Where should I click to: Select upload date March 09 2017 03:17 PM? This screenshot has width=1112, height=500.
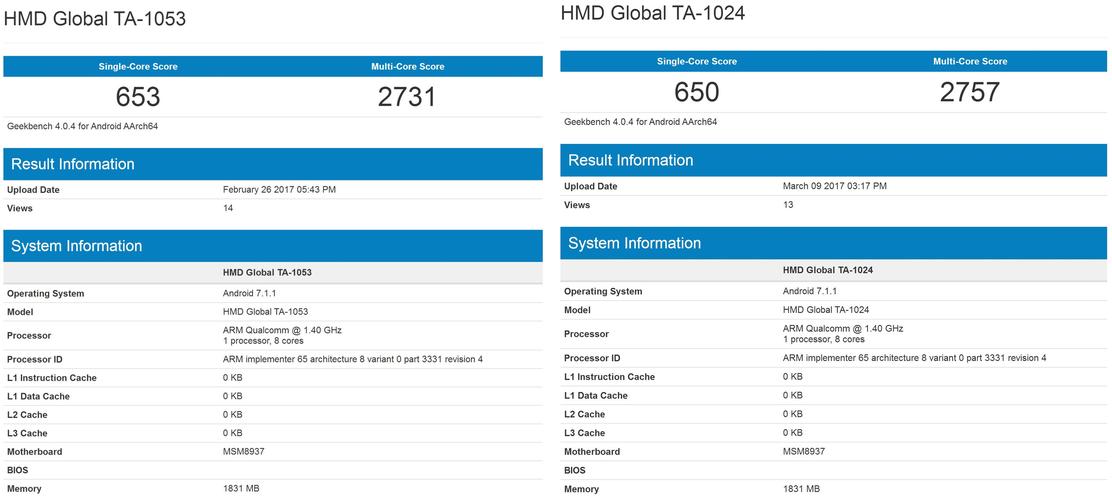pyautogui.click(x=835, y=187)
